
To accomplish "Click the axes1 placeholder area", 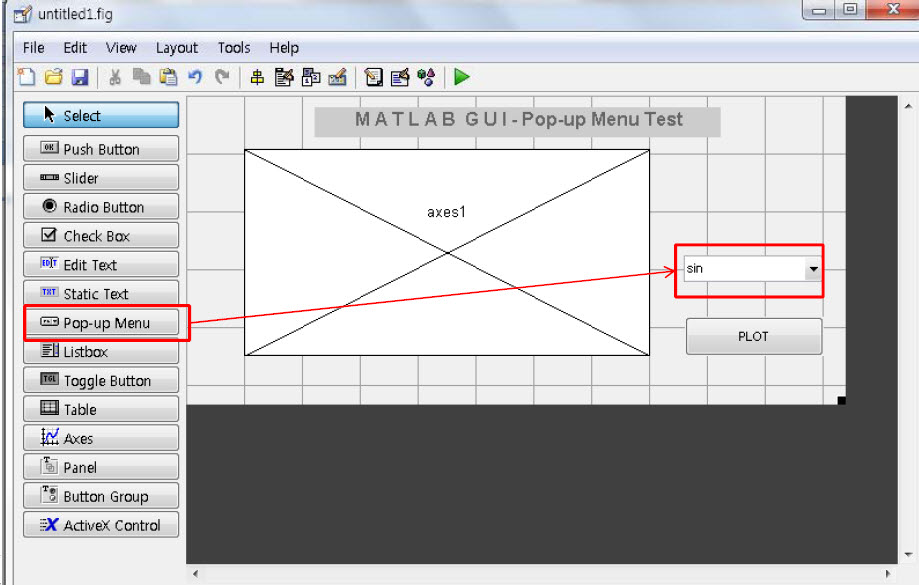I will (x=447, y=252).
